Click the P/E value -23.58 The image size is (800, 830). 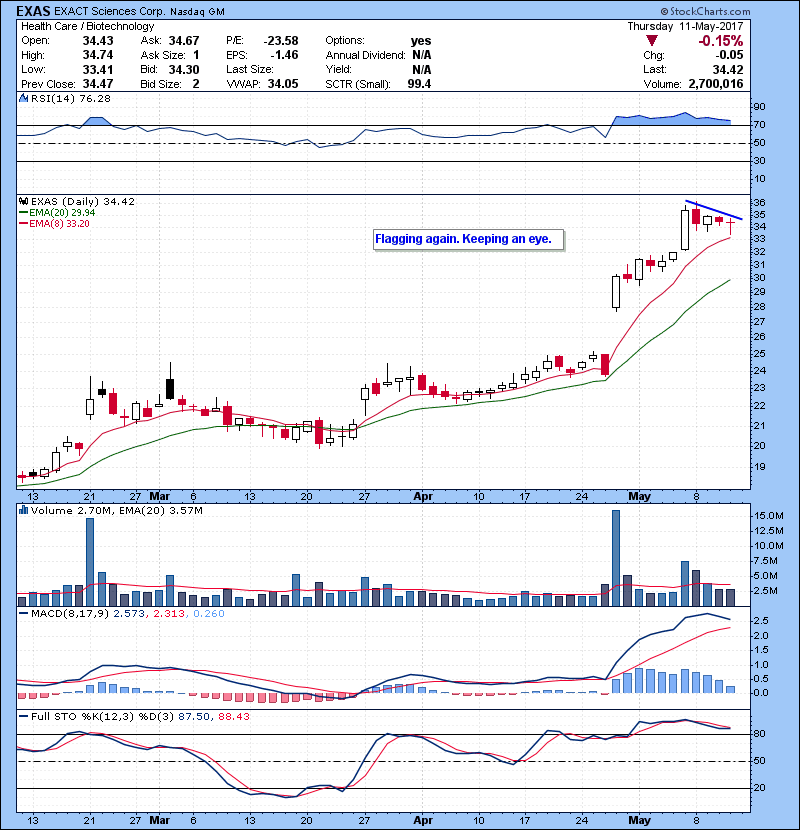(281, 41)
